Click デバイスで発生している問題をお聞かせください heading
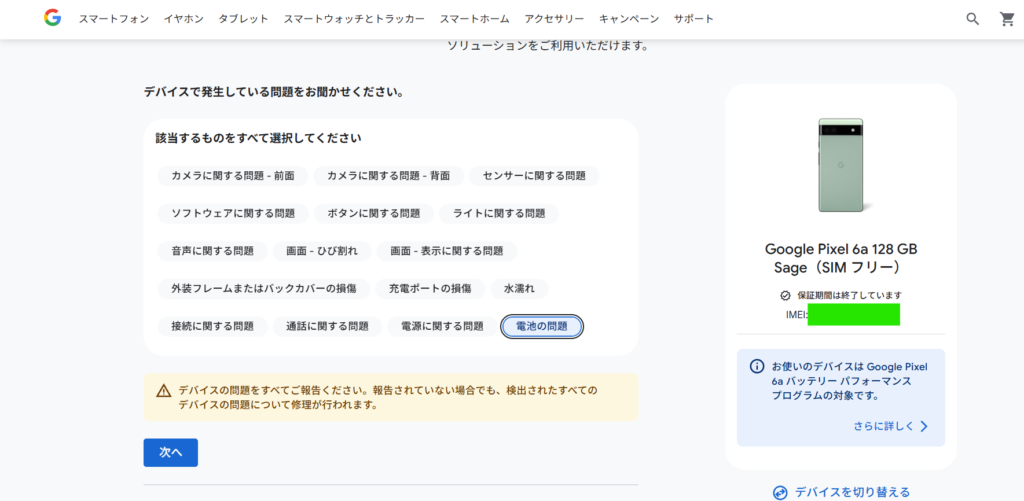Screen dimensions: 1024x501 (x=273, y=91)
